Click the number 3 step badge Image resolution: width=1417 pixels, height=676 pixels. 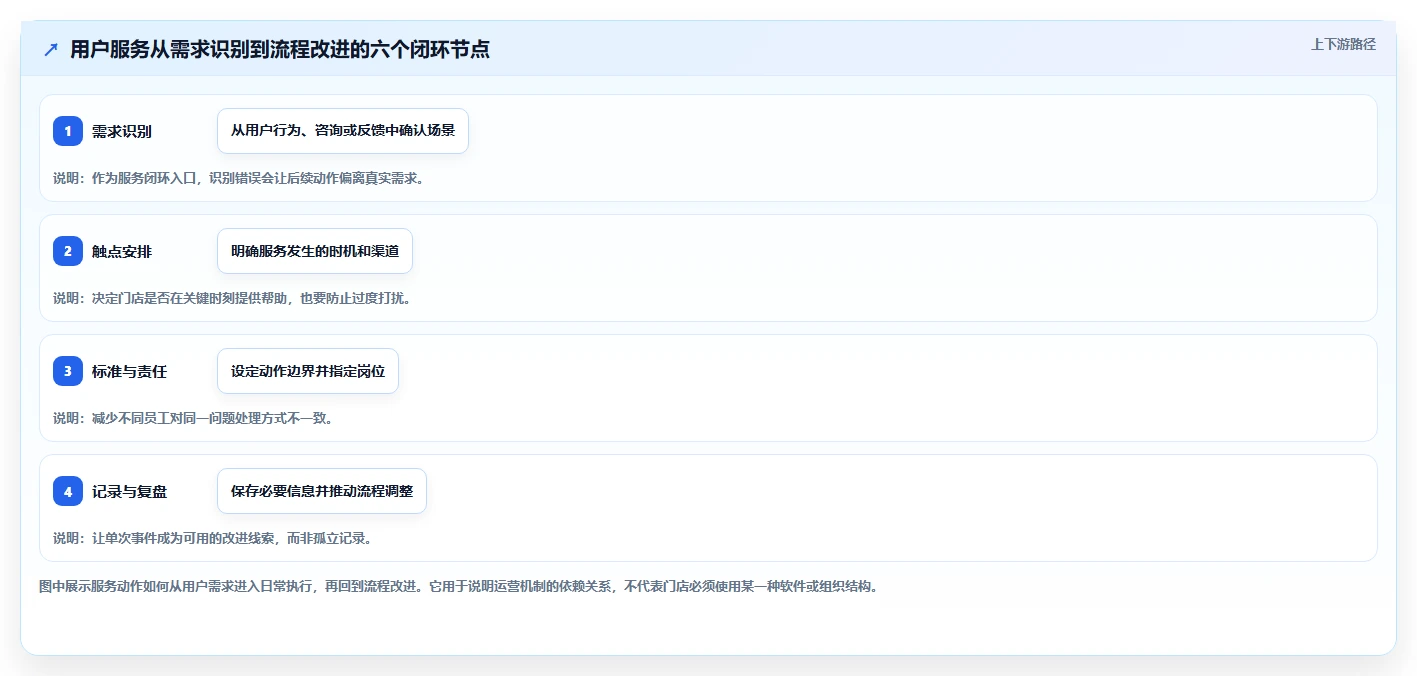pos(68,371)
